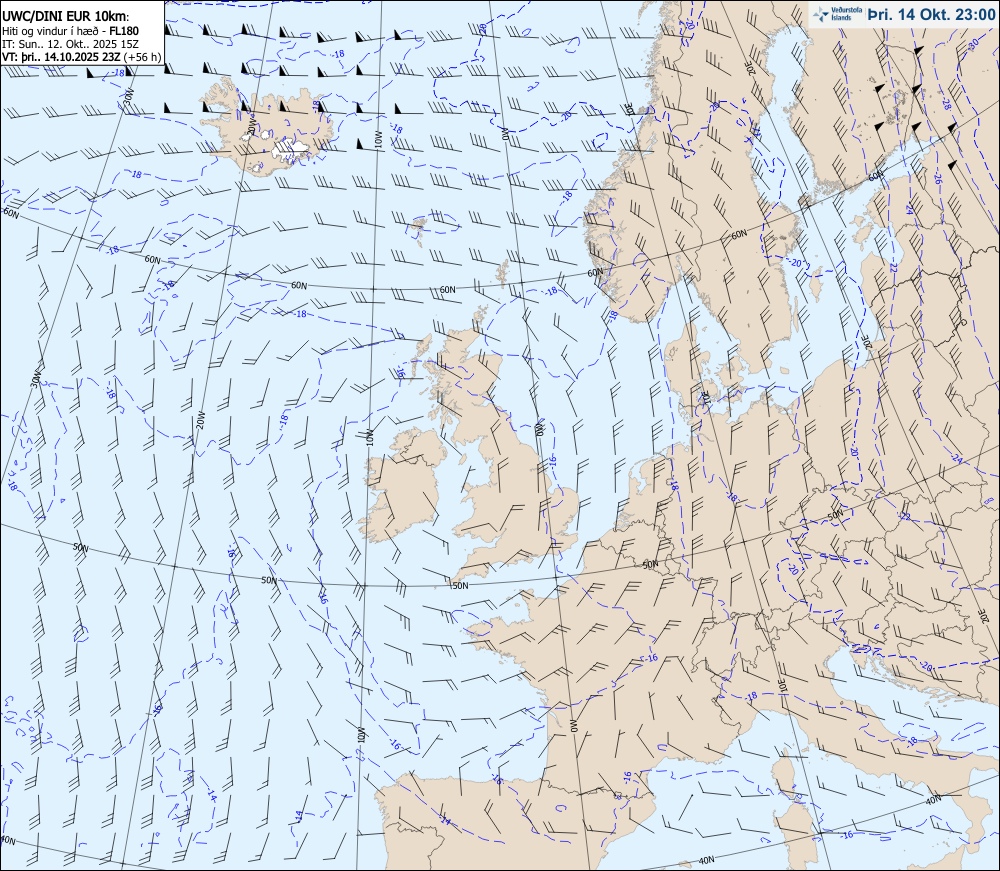Click the '-30' isotherm label
1000x871 pixels.
pyautogui.click(x=973, y=45)
